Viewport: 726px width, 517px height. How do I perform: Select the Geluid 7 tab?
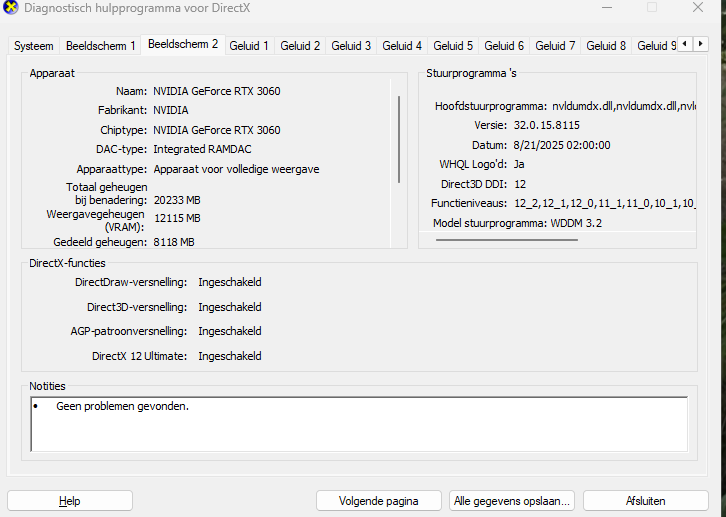(555, 46)
